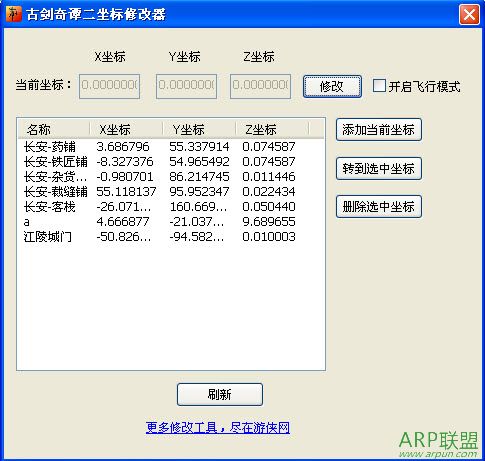
Task: Click X value 3.686796
Action: 123,147
